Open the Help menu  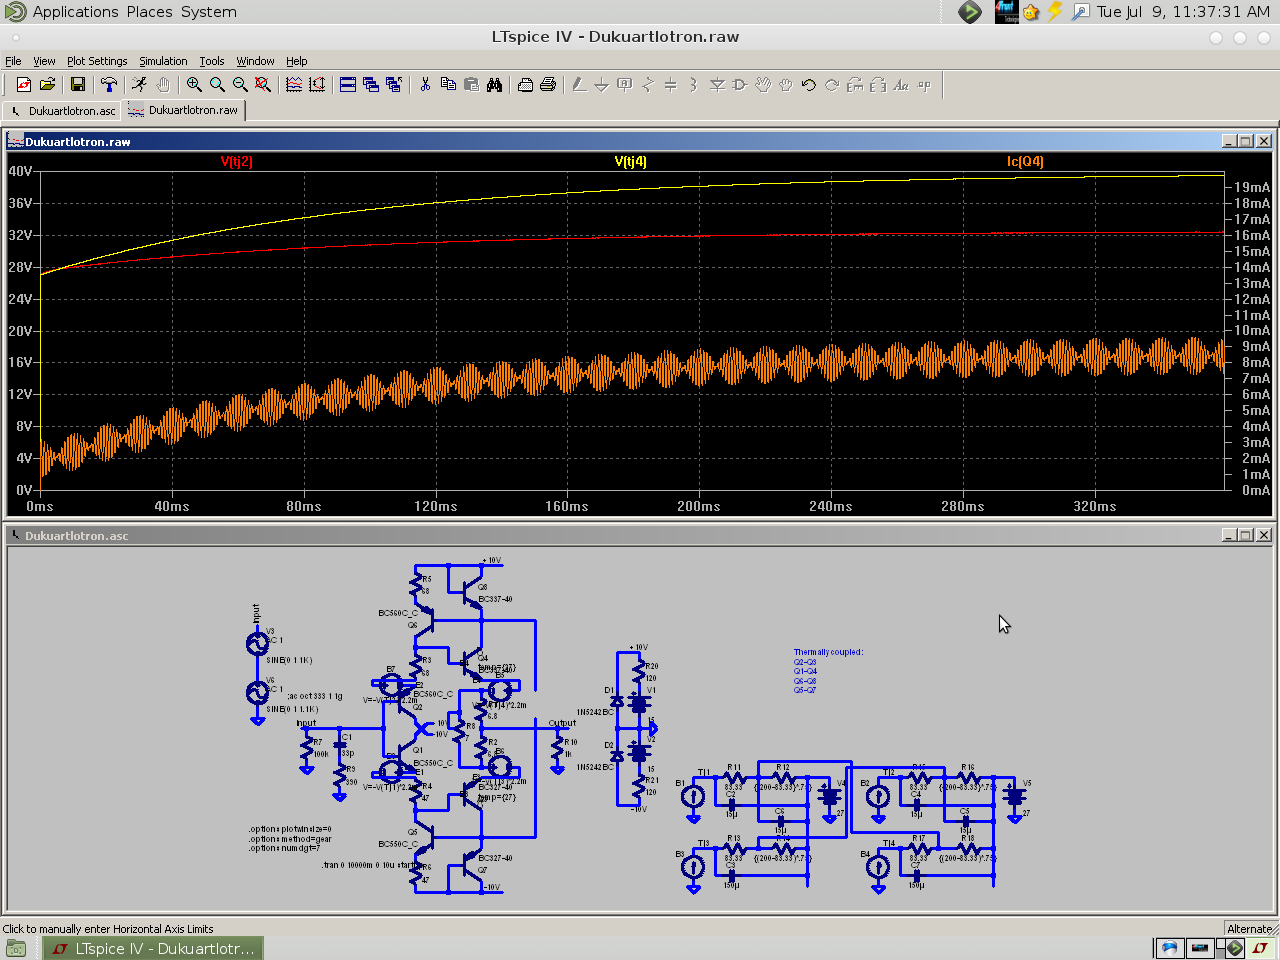297,61
